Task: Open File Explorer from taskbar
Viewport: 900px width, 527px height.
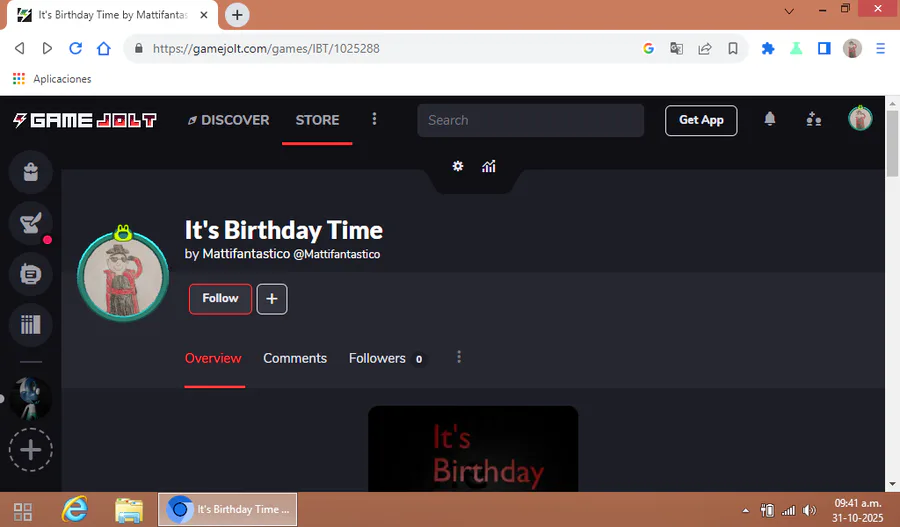Action: click(x=129, y=510)
